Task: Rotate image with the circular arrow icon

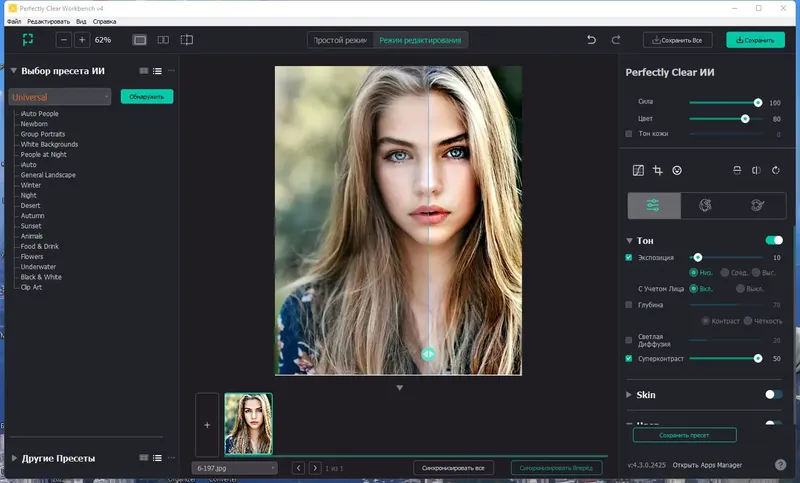Action: tap(775, 171)
